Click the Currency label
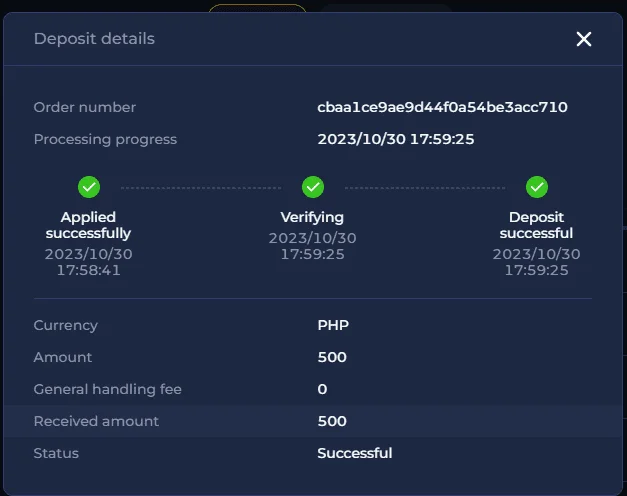The height and width of the screenshot is (496, 627). 66,326
